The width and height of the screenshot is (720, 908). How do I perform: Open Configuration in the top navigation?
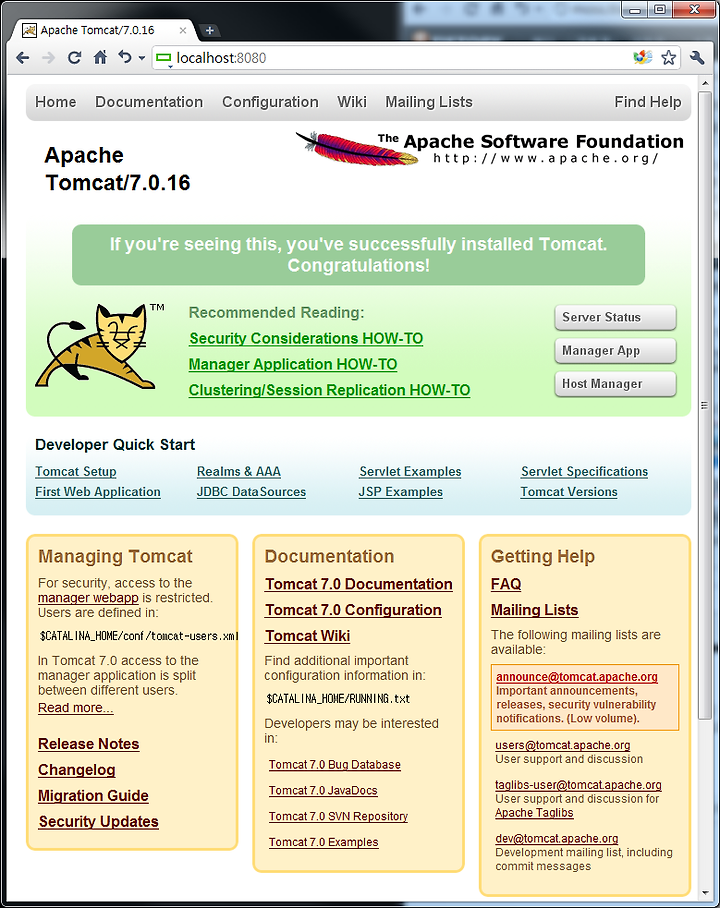pos(271,102)
